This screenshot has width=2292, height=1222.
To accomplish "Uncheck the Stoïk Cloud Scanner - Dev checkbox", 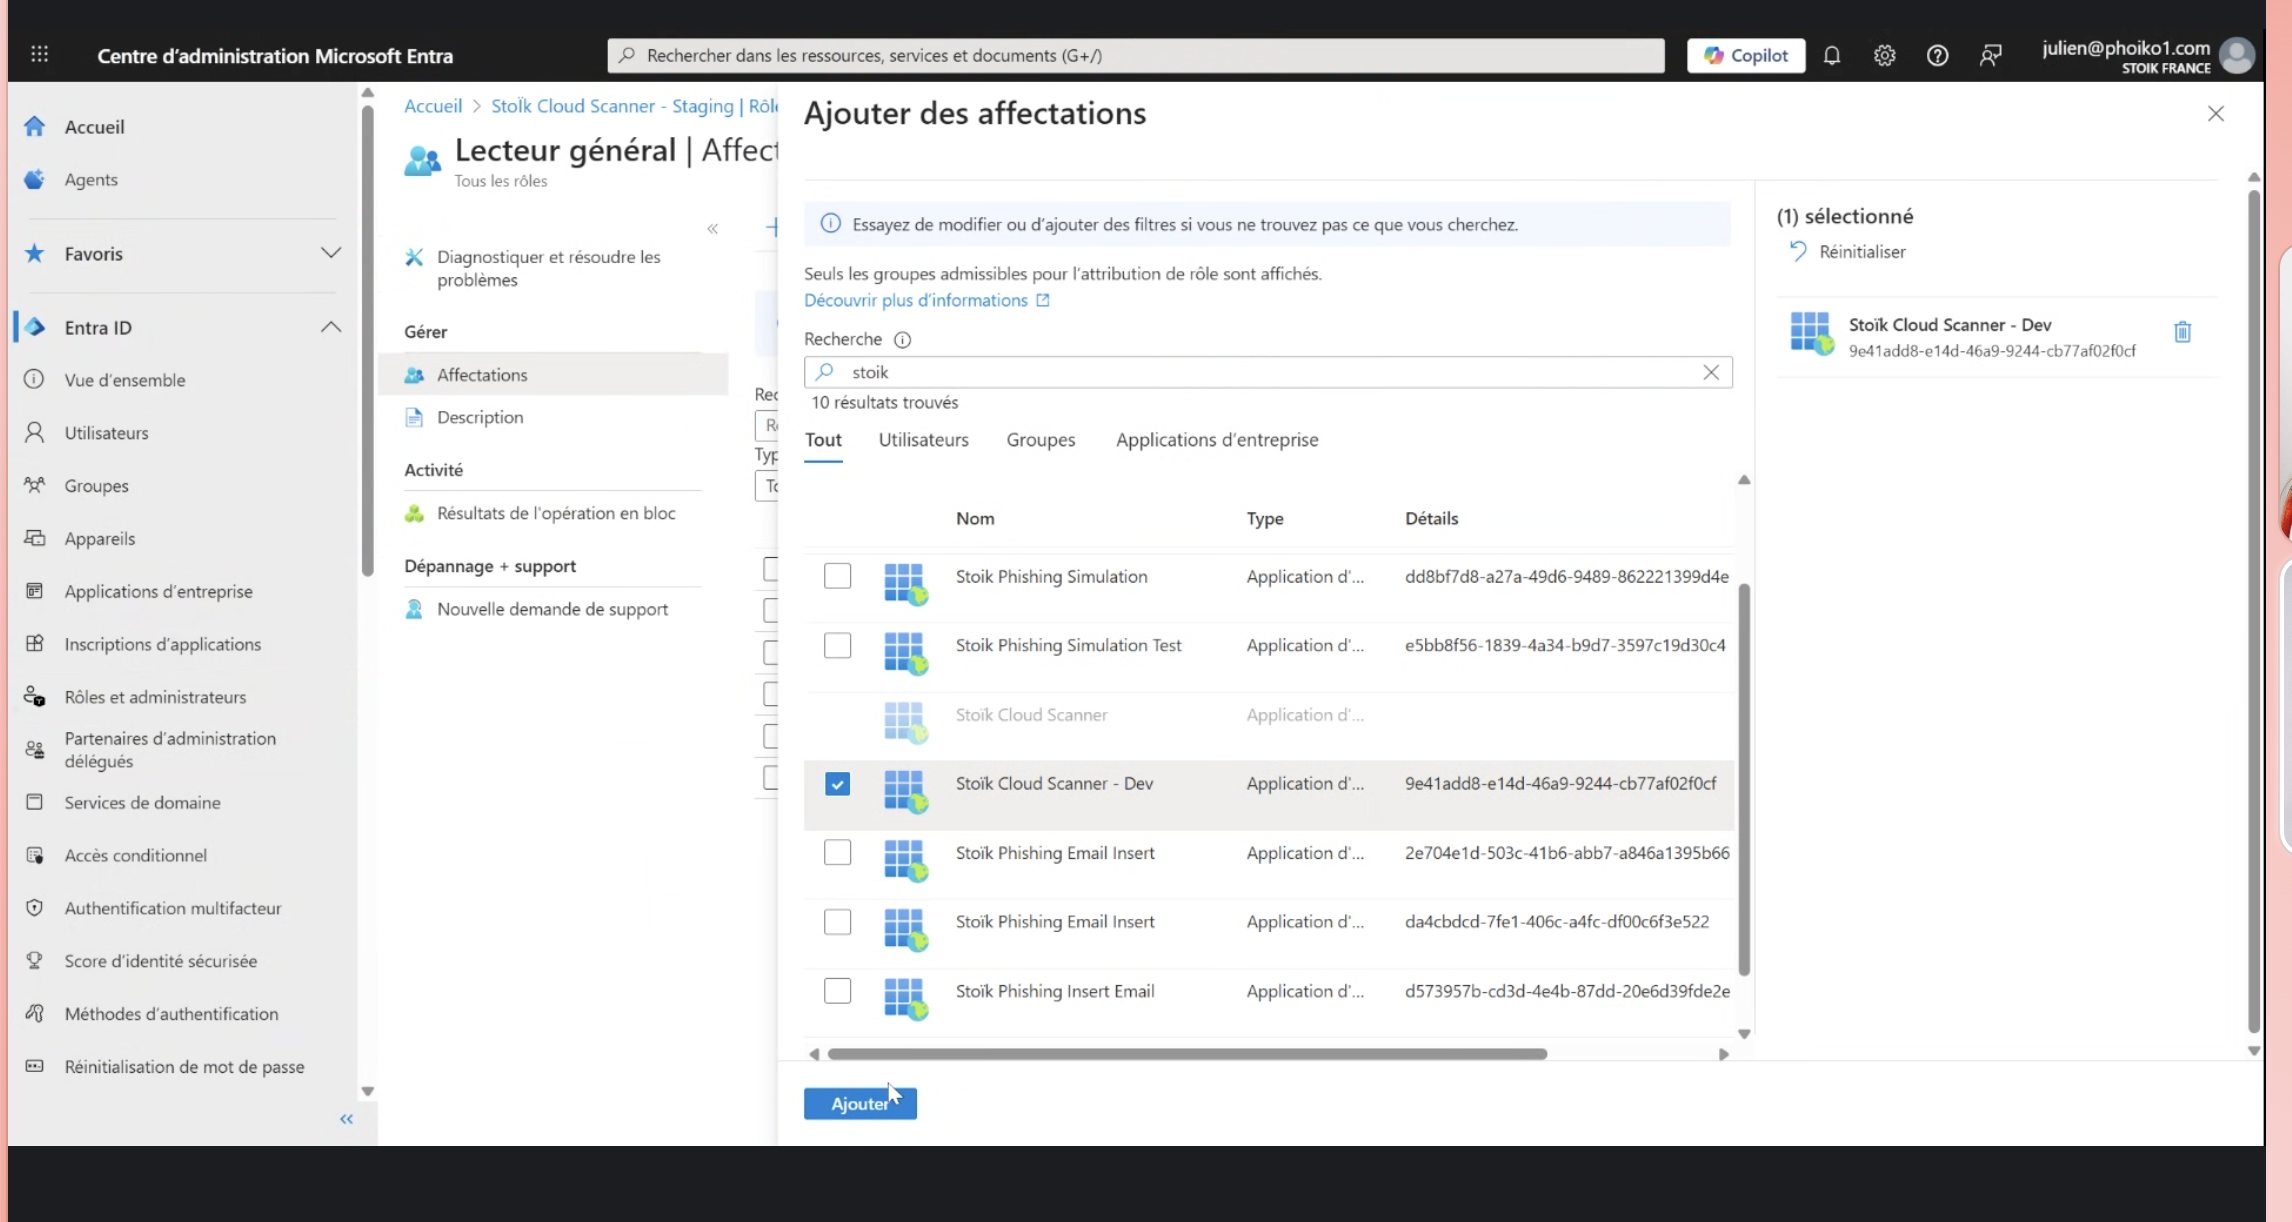I will pos(837,784).
